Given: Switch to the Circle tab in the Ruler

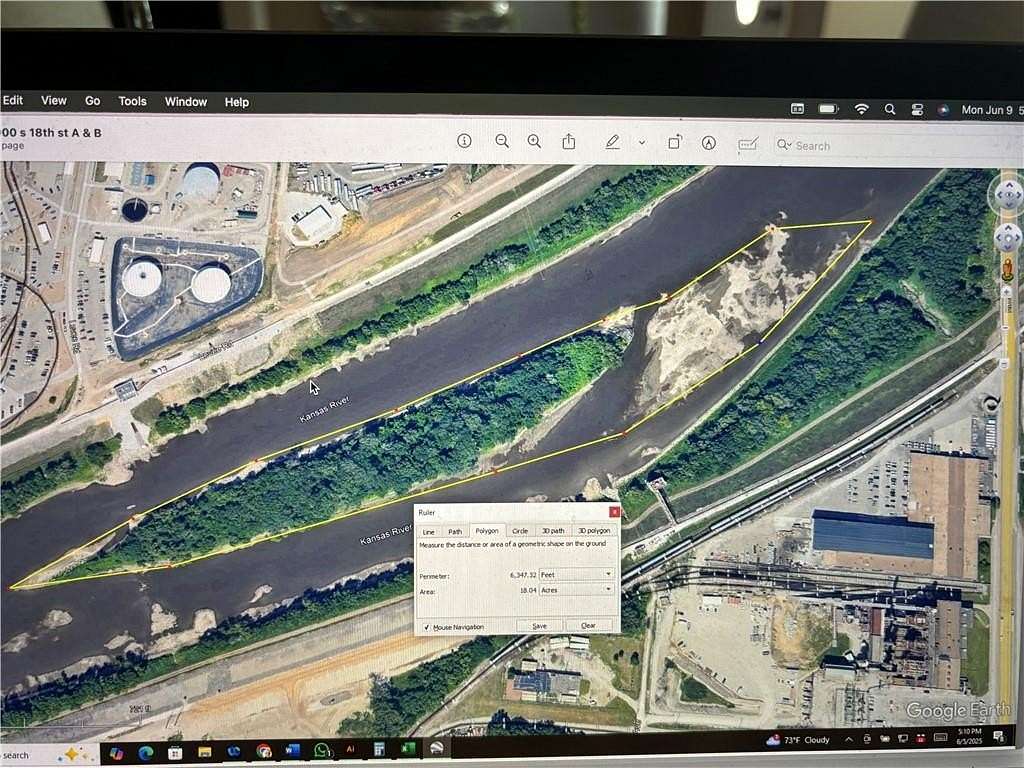Looking at the screenshot, I should [x=520, y=531].
